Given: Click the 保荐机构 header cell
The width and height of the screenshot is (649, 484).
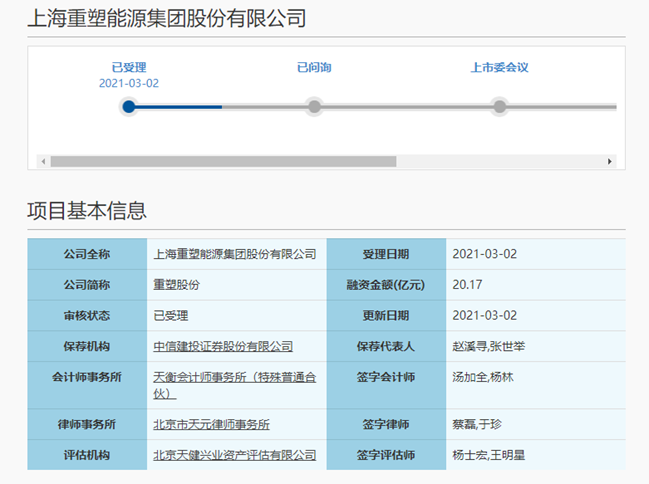Looking at the screenshot, I should [x=87, y=346].
